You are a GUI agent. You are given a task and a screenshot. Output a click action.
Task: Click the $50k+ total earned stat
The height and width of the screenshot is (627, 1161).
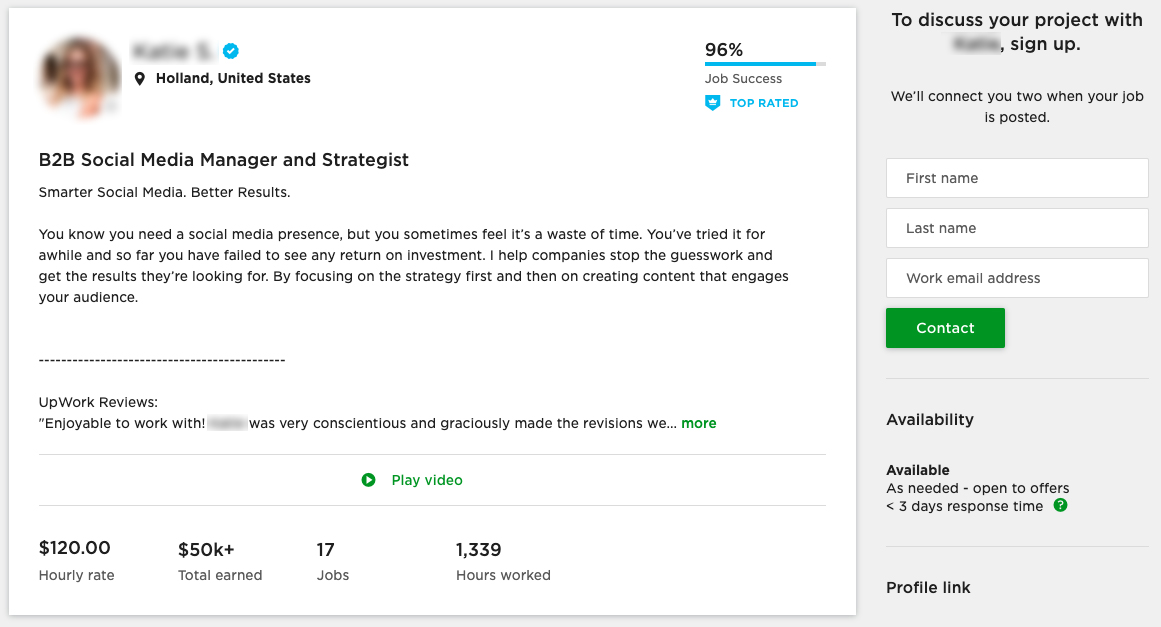(206, 549)
